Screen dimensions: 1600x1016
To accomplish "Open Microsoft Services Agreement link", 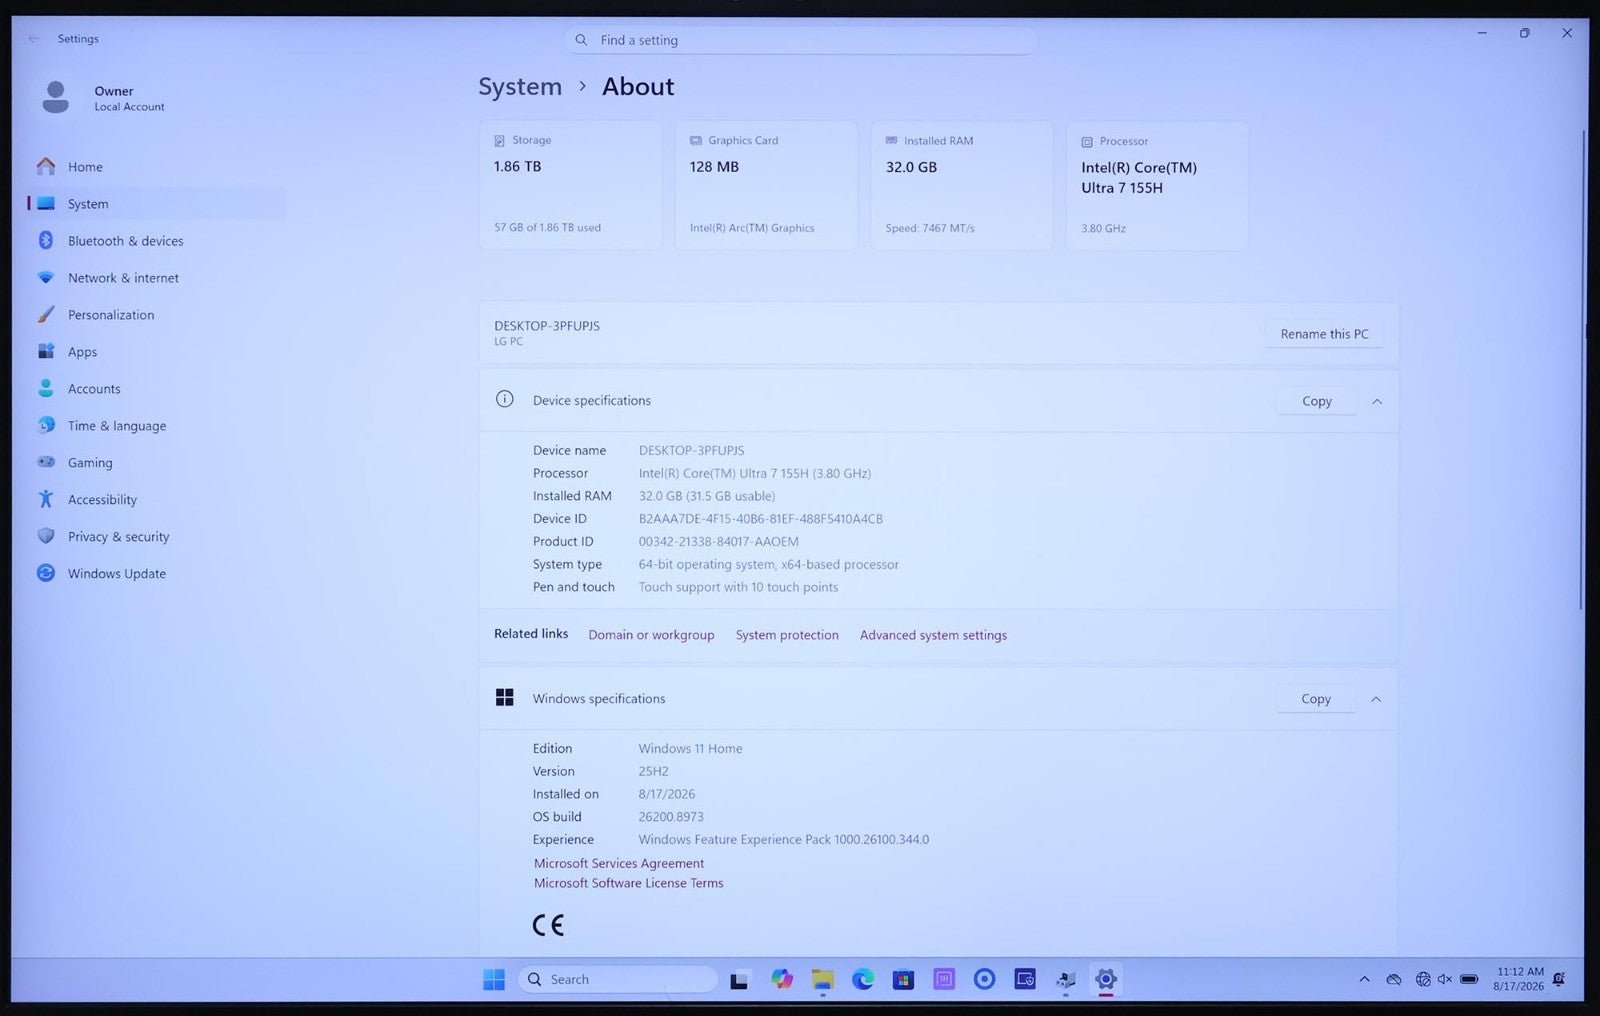I will (619, 863).
